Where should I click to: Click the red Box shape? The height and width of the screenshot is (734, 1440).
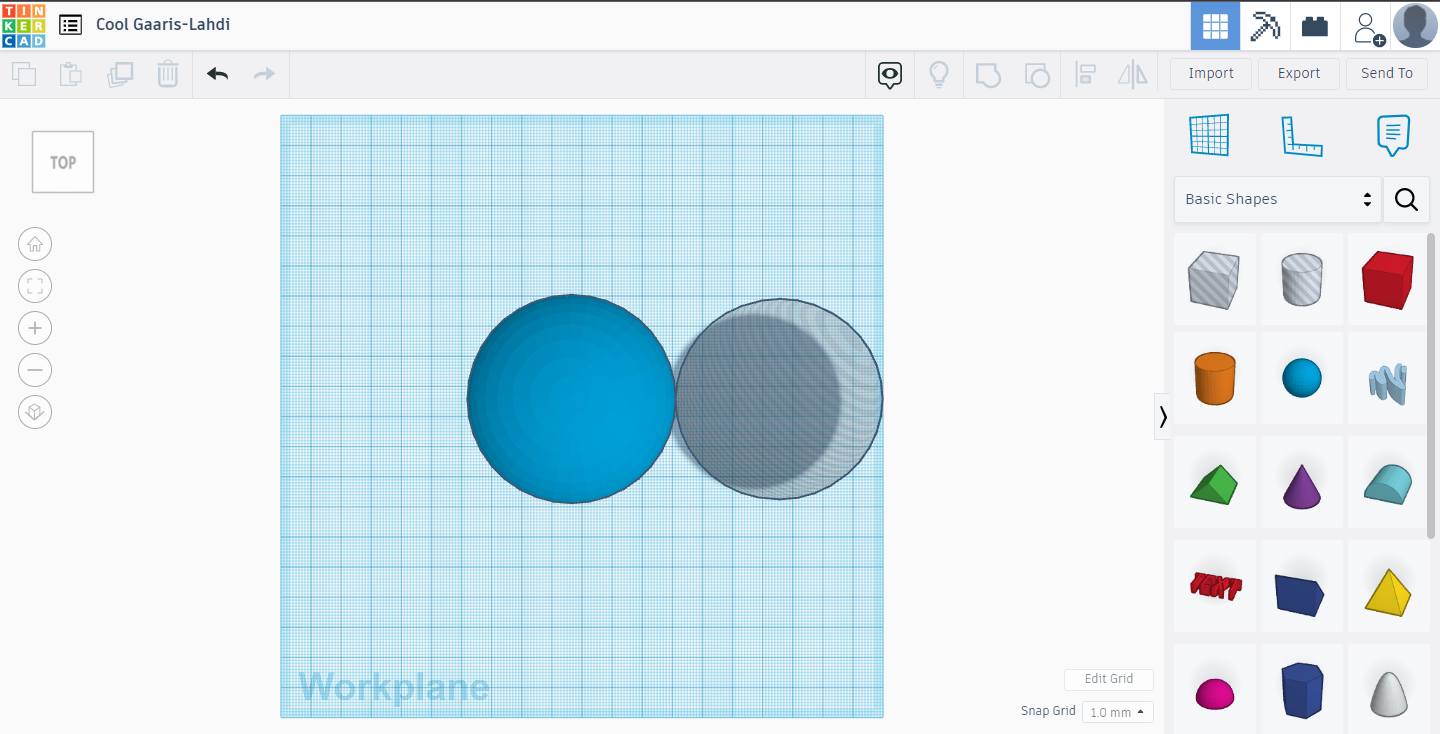[x=1387, y=278]
